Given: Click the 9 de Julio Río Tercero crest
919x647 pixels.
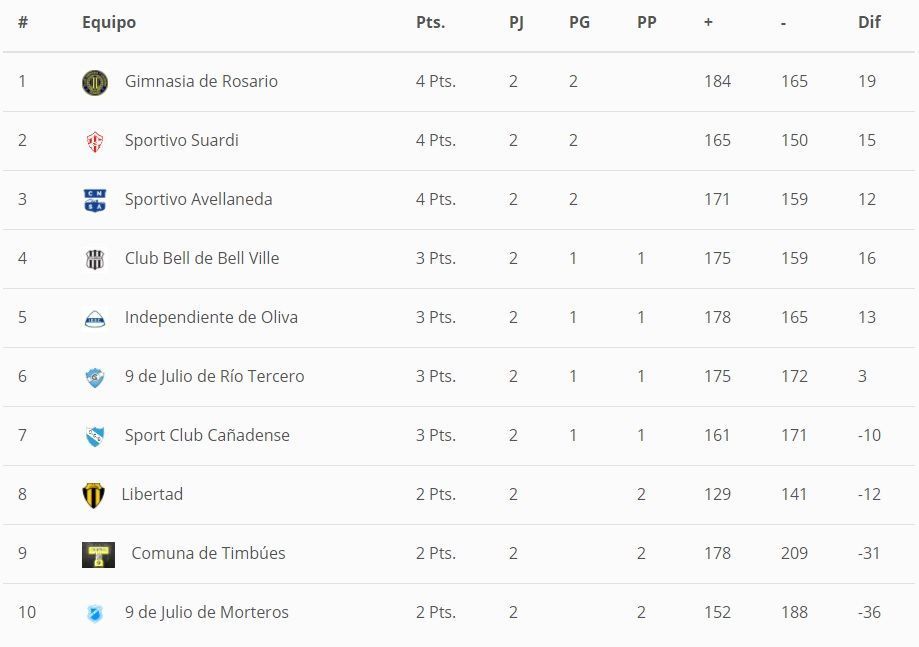Looking at the screenshot, I should tap(95, 377).
